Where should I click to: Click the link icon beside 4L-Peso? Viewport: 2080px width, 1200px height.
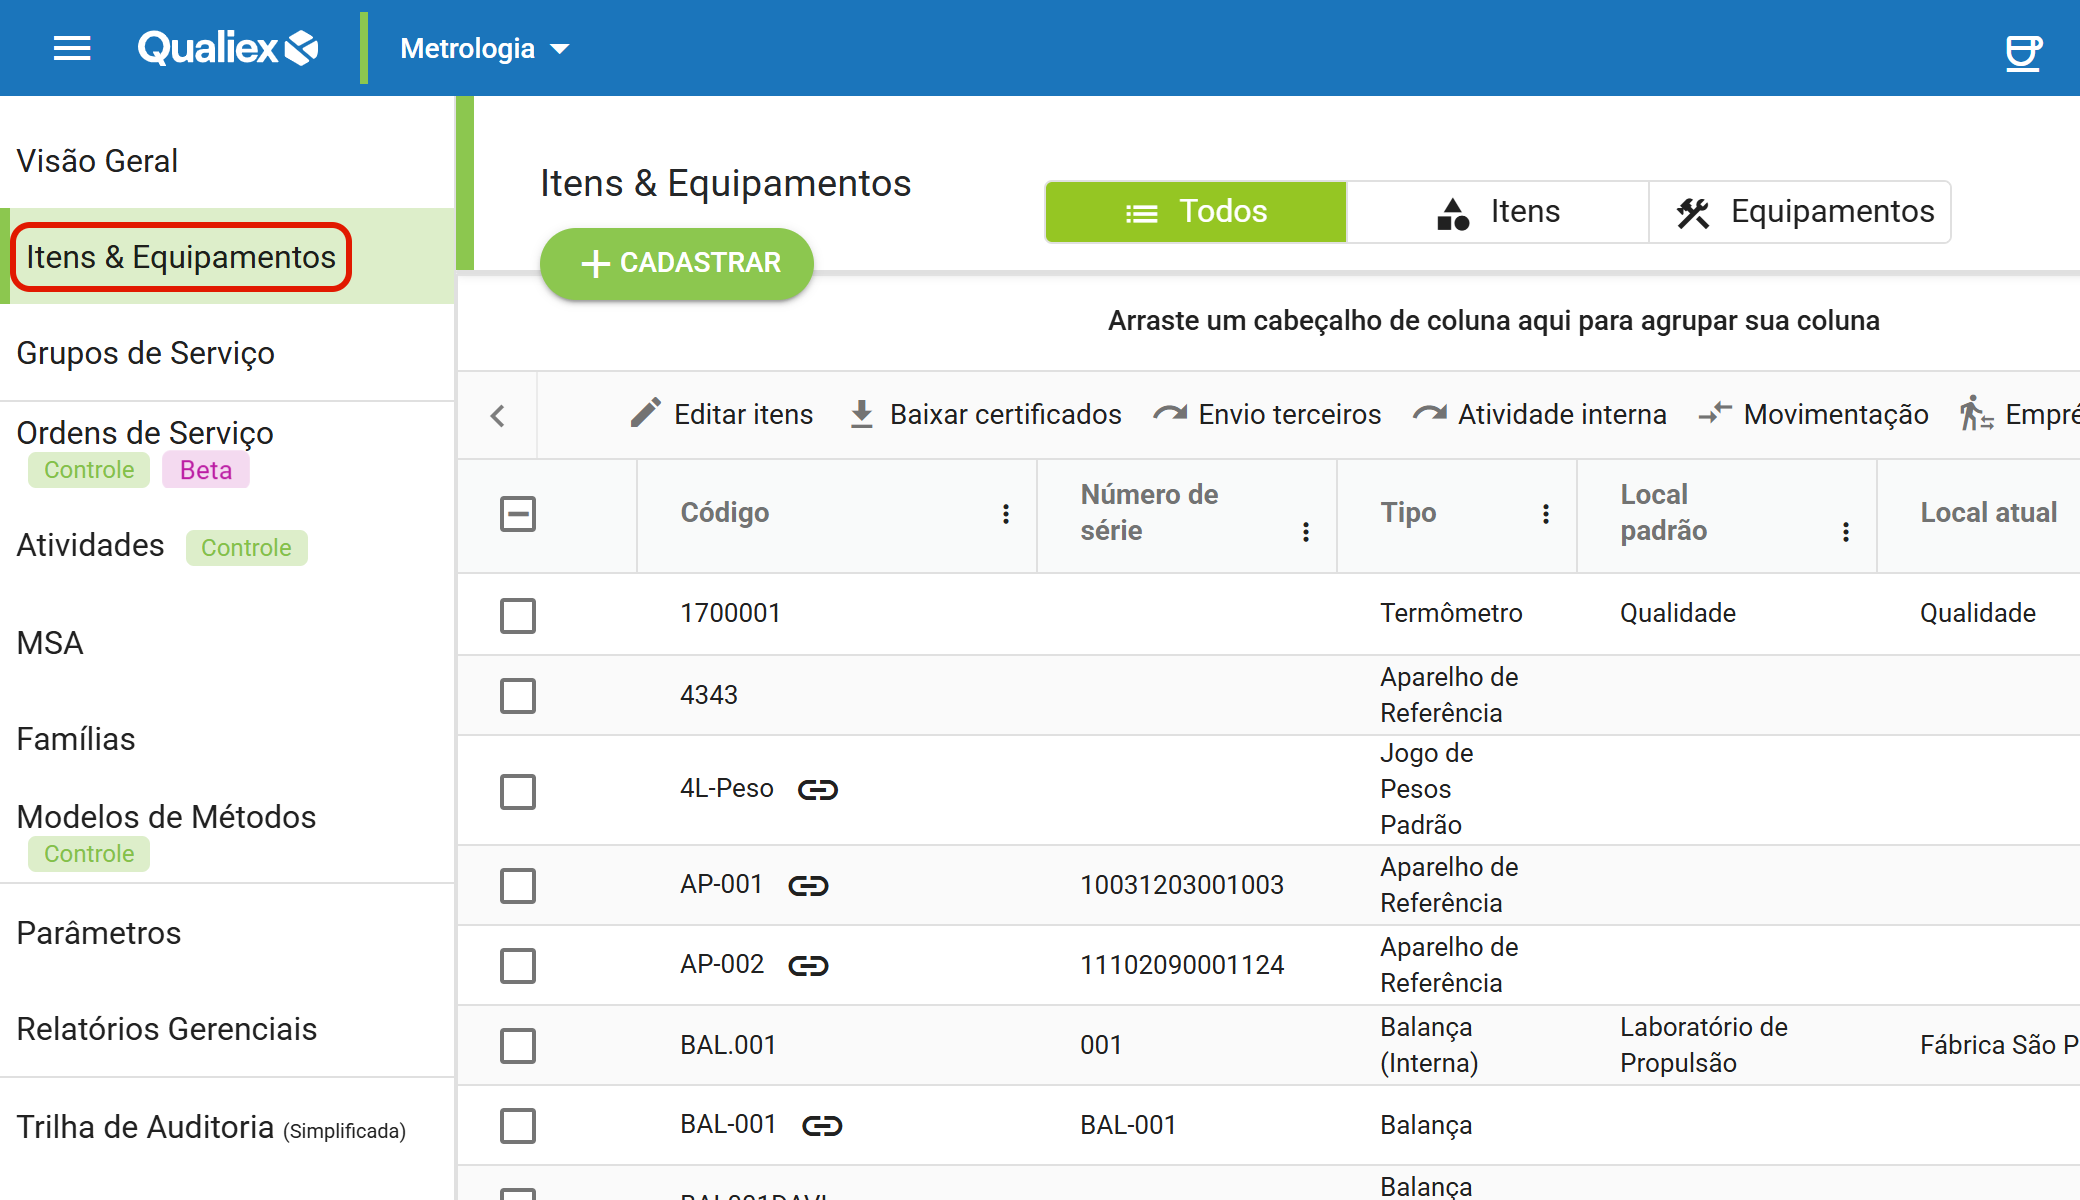[817, 790]
